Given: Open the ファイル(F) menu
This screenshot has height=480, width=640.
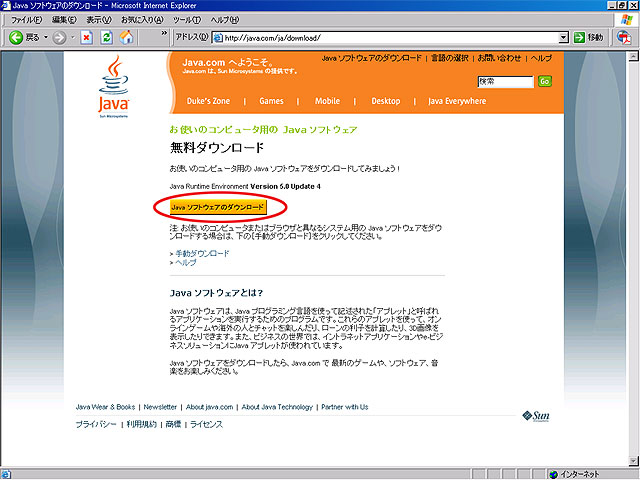Looking at the screenshot, I should [x=26, y=20].
